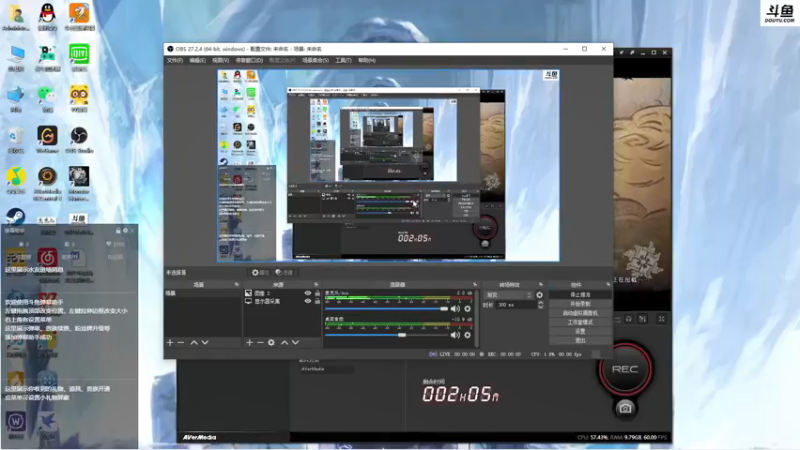This screenshot has width=800, height=450.
Task: Click the lock icon on danmaku assistant overlay
Action: coord(118,231)
